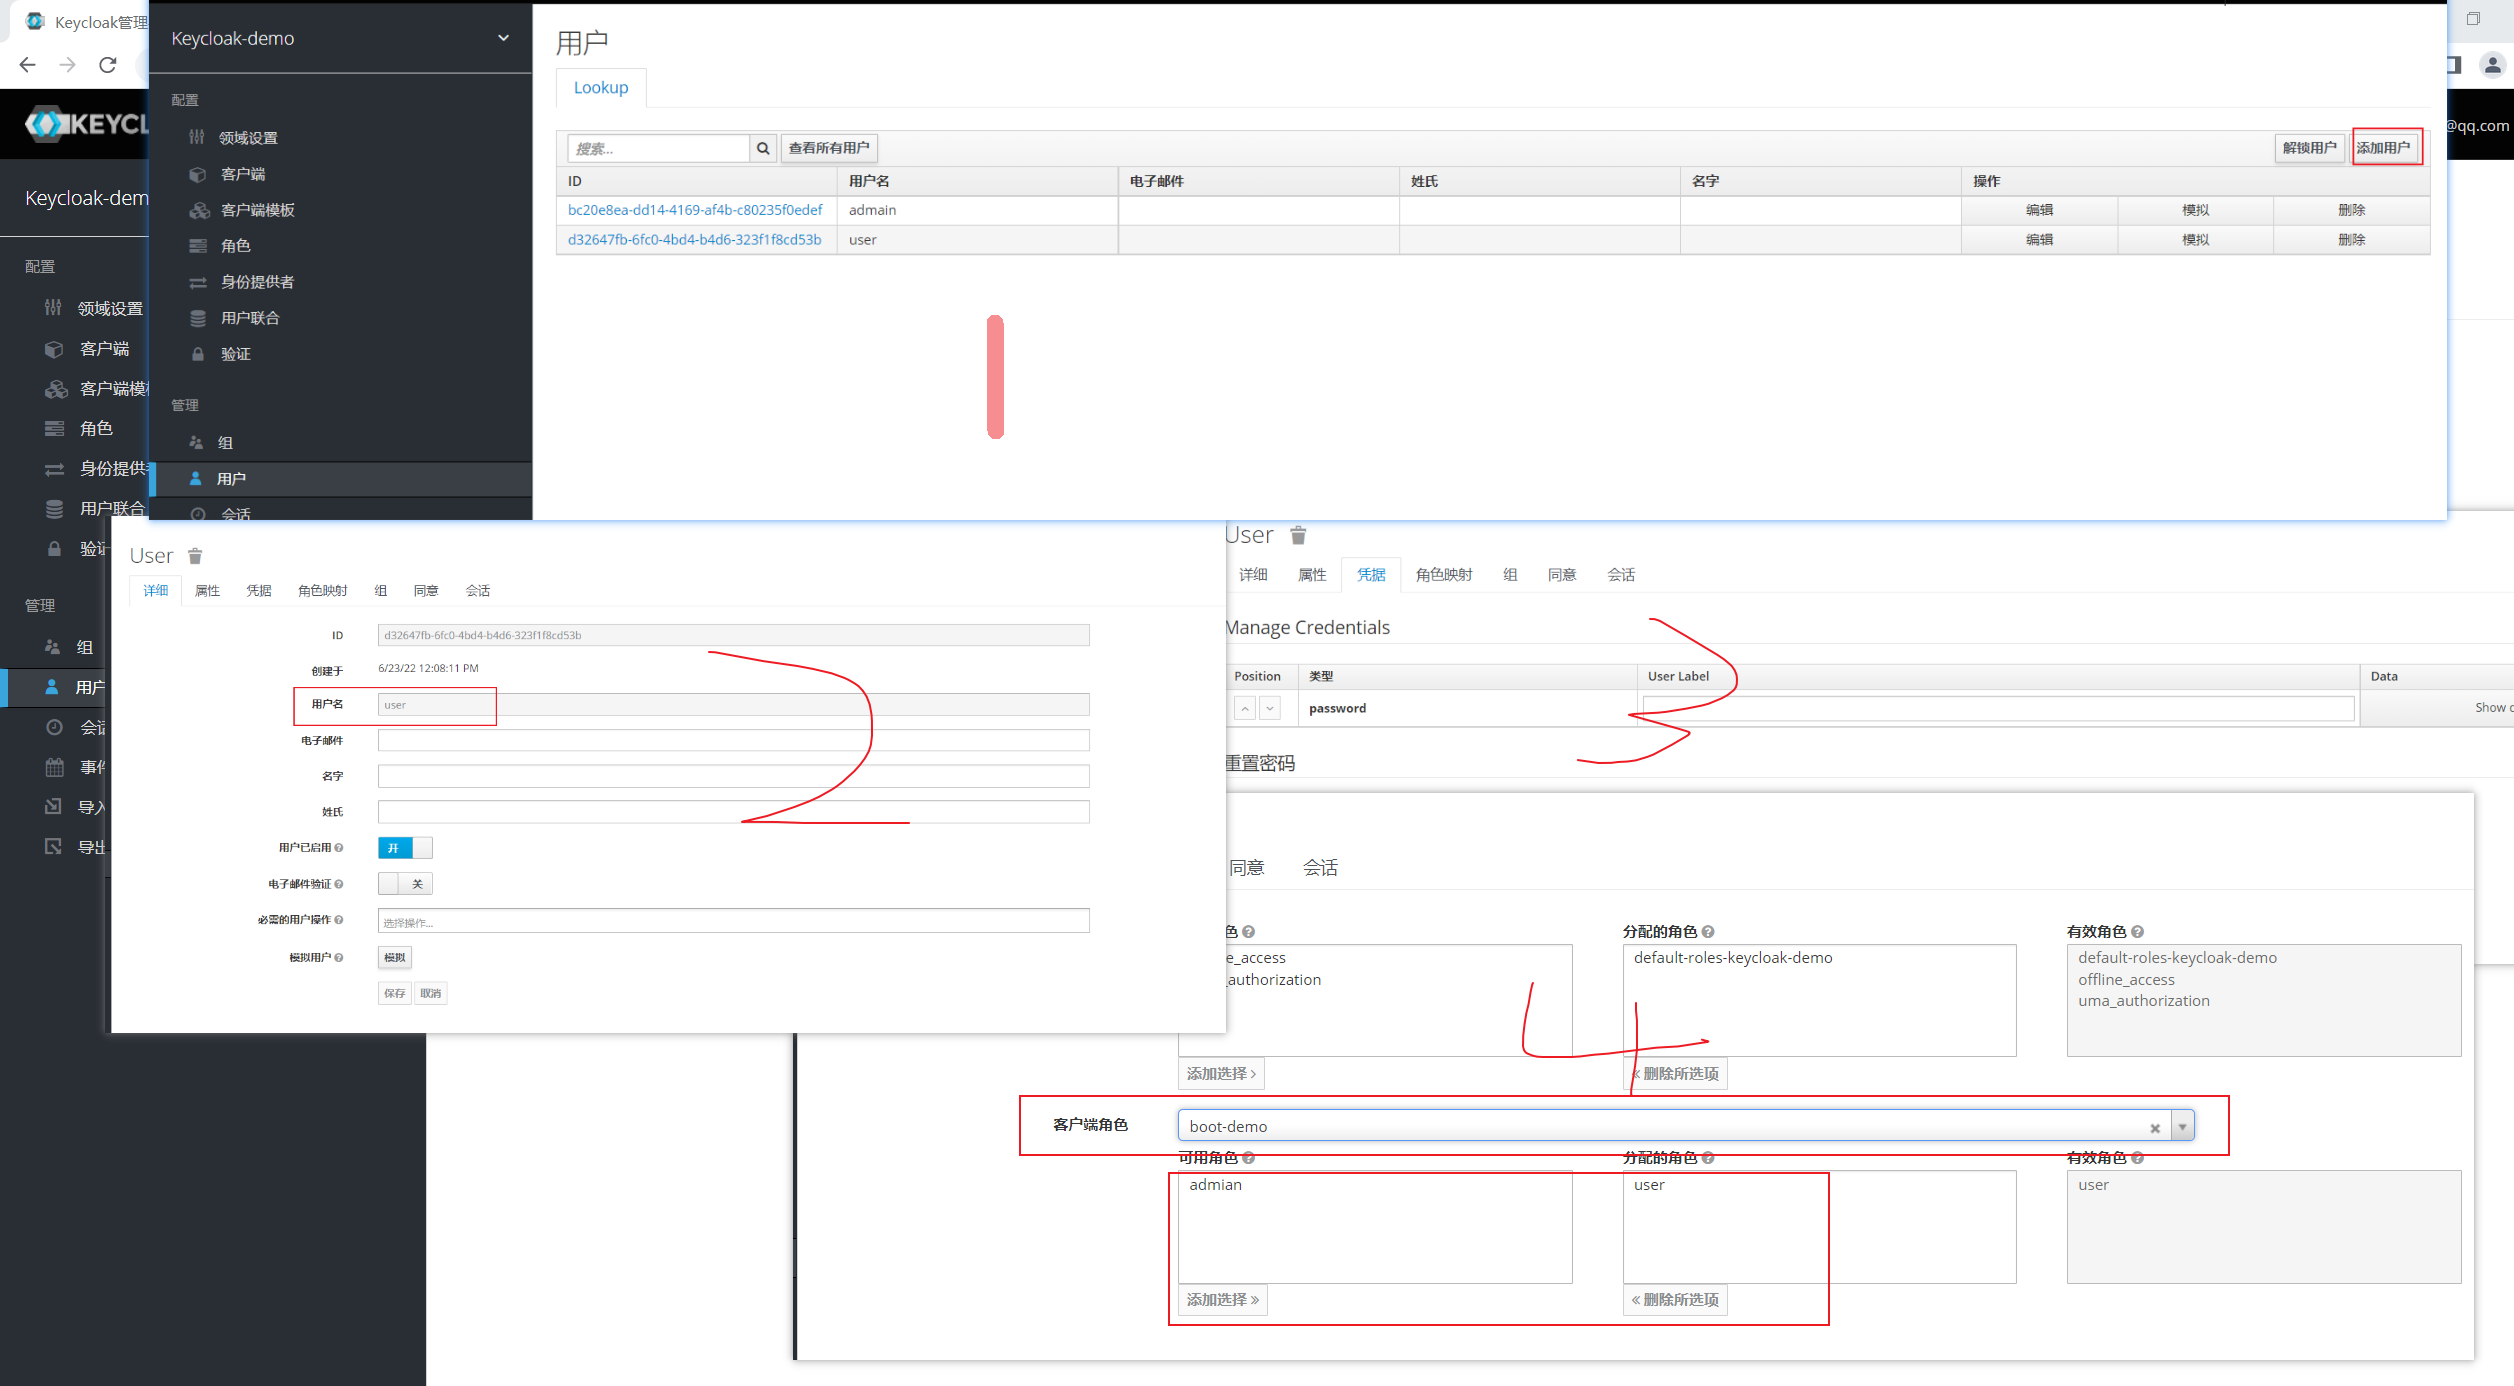Select 客户端模板 in the sidebar menu
Screen dimensions: 2514x1386
click(257, 210)
